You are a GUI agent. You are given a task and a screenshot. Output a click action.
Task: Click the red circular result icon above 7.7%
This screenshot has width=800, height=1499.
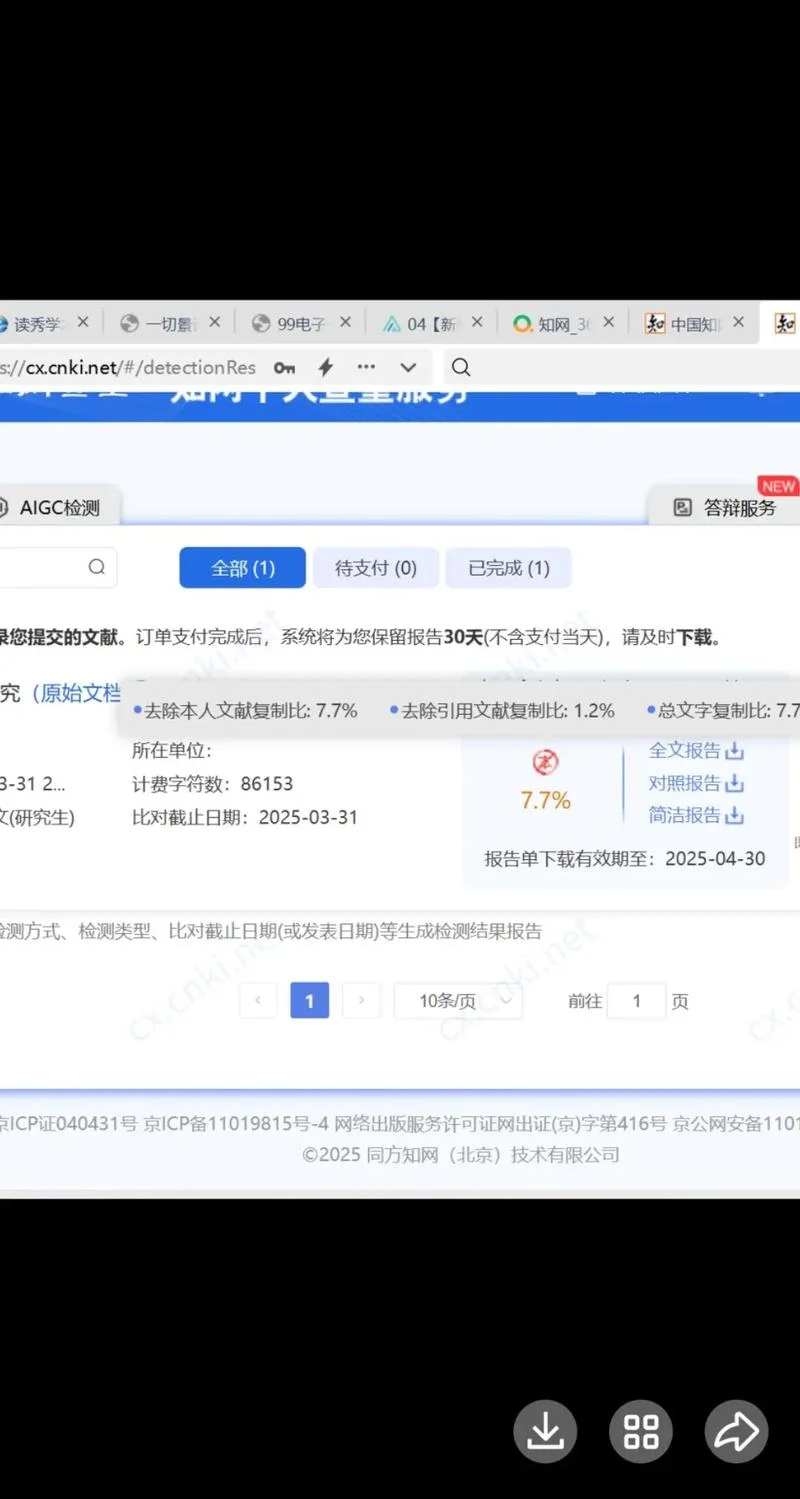coord(545,763)
